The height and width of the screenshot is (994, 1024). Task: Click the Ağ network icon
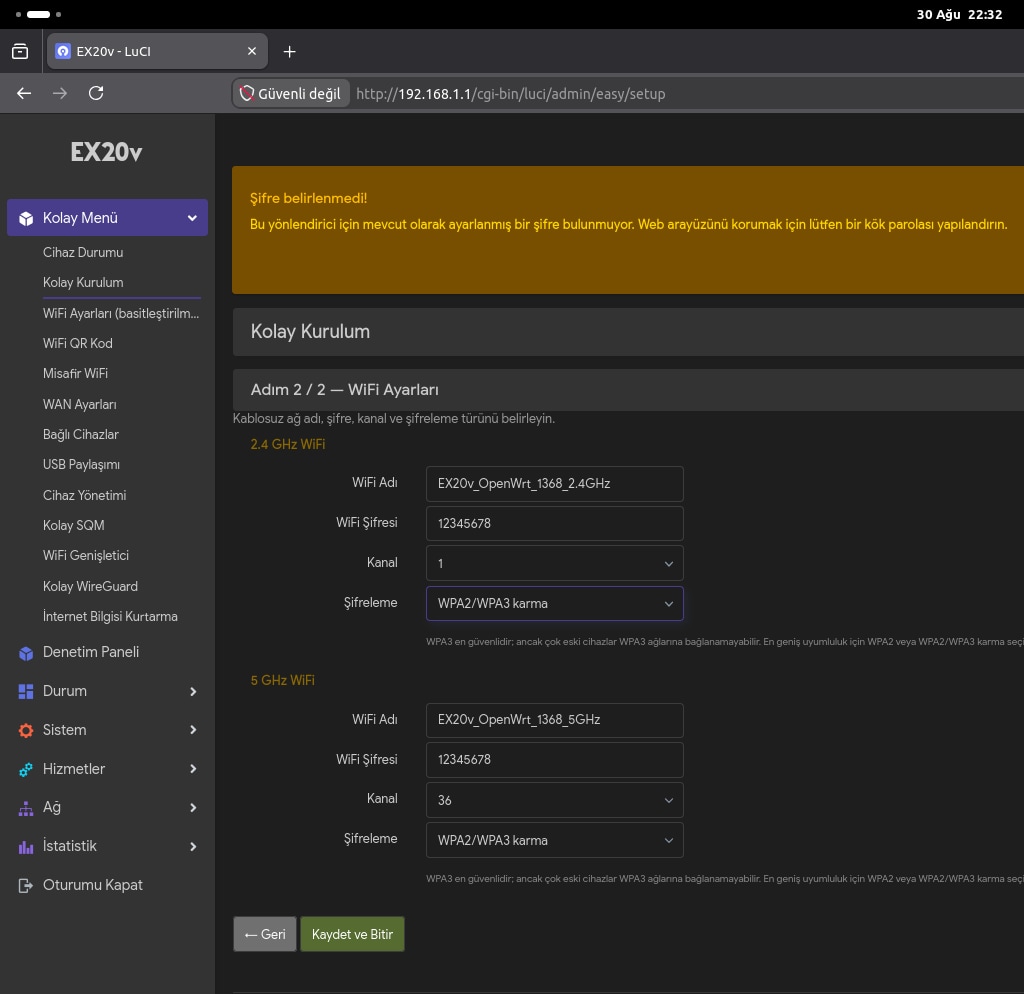click(x=26, y=809)
